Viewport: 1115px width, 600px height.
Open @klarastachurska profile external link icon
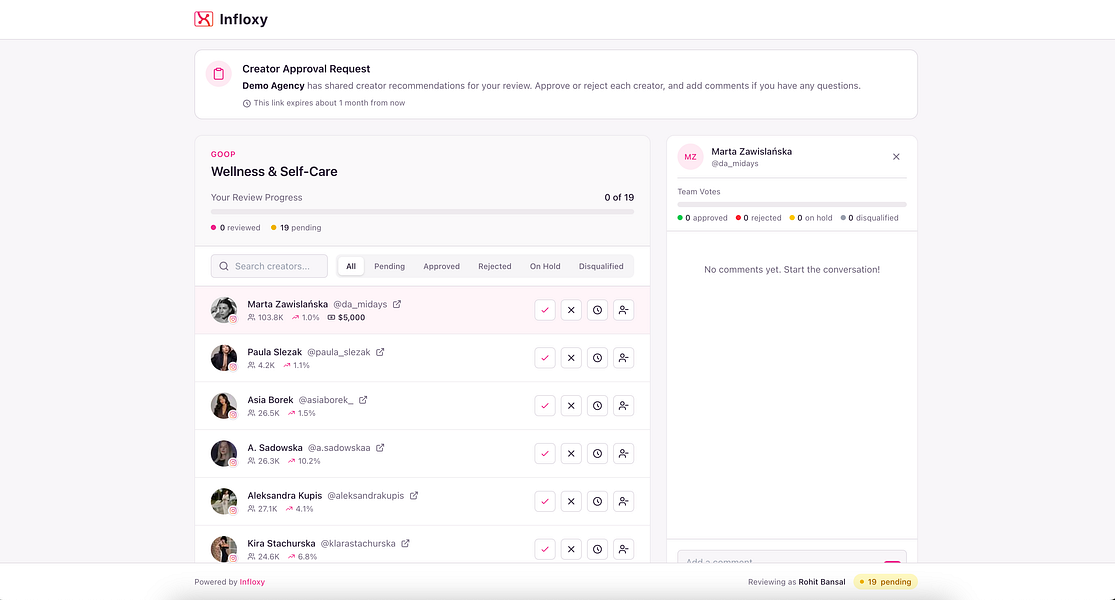[405, 543]
